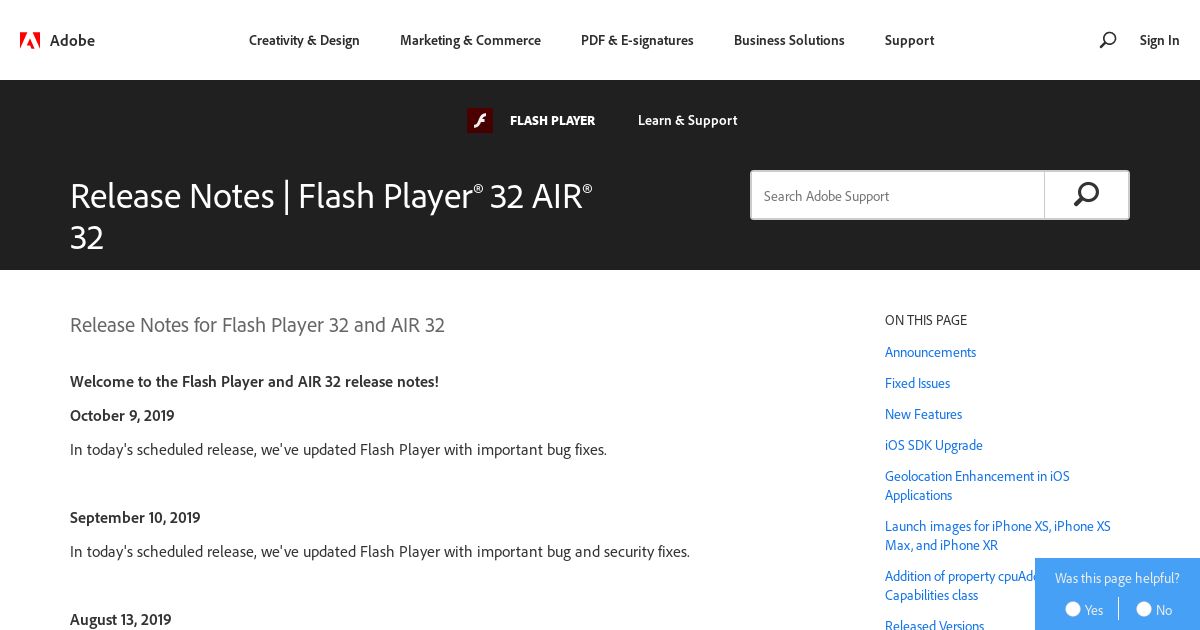Click 'Was this page helpful?' text
Viewport: 1200px width, 630px height.
[1117, 578]
